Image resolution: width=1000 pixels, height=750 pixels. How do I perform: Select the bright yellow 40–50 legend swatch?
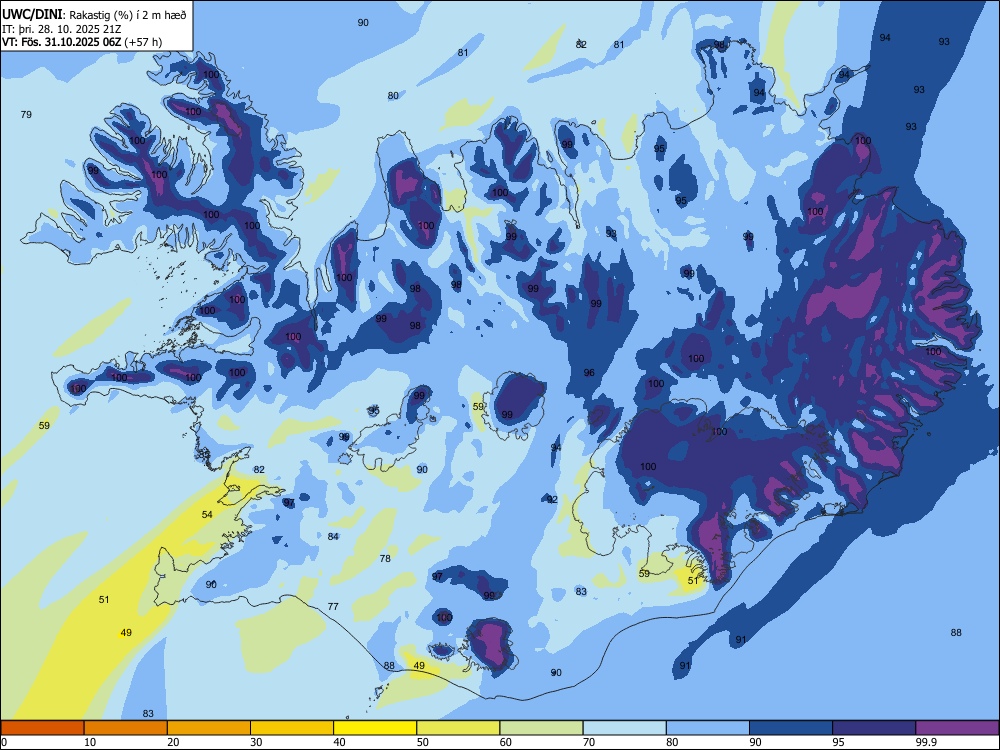(375, 728)
